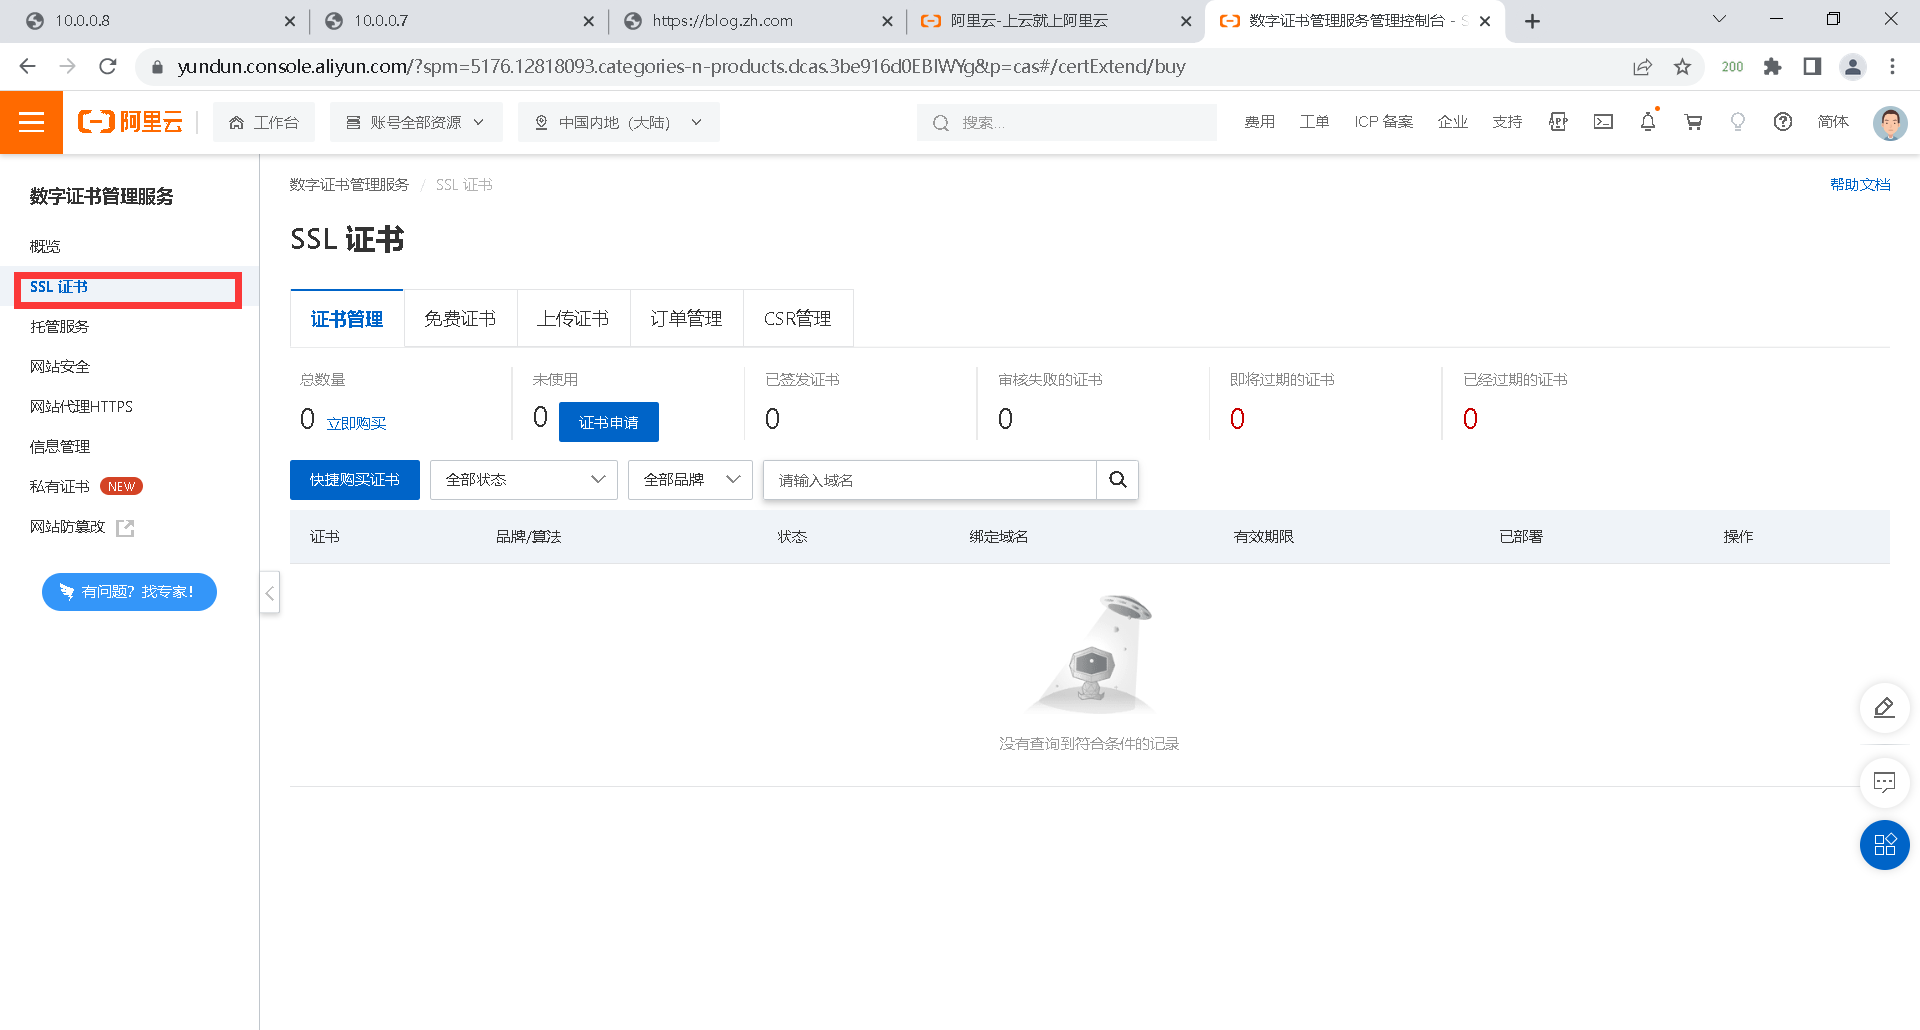This screenshot has height=1030, width=1920.
Task: Switch to the 免费证书 tab
Action: (x=460, y=319)
